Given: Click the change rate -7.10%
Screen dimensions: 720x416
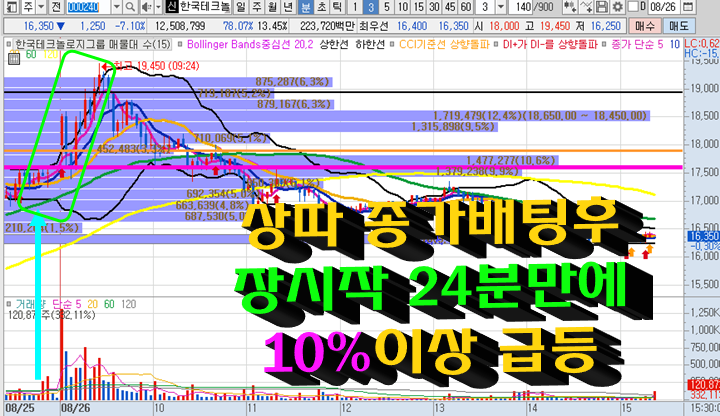Looking at the screenshot, I should click(x=130, y=26).
